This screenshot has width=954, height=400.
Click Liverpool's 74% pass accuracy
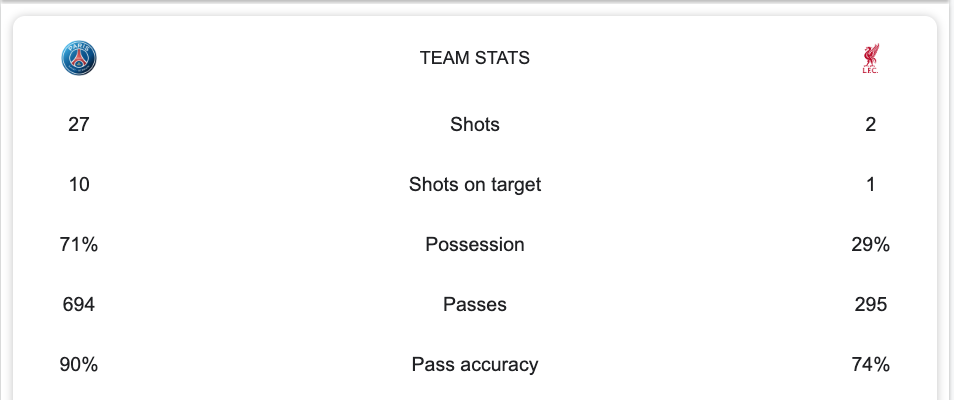[870, 365]
